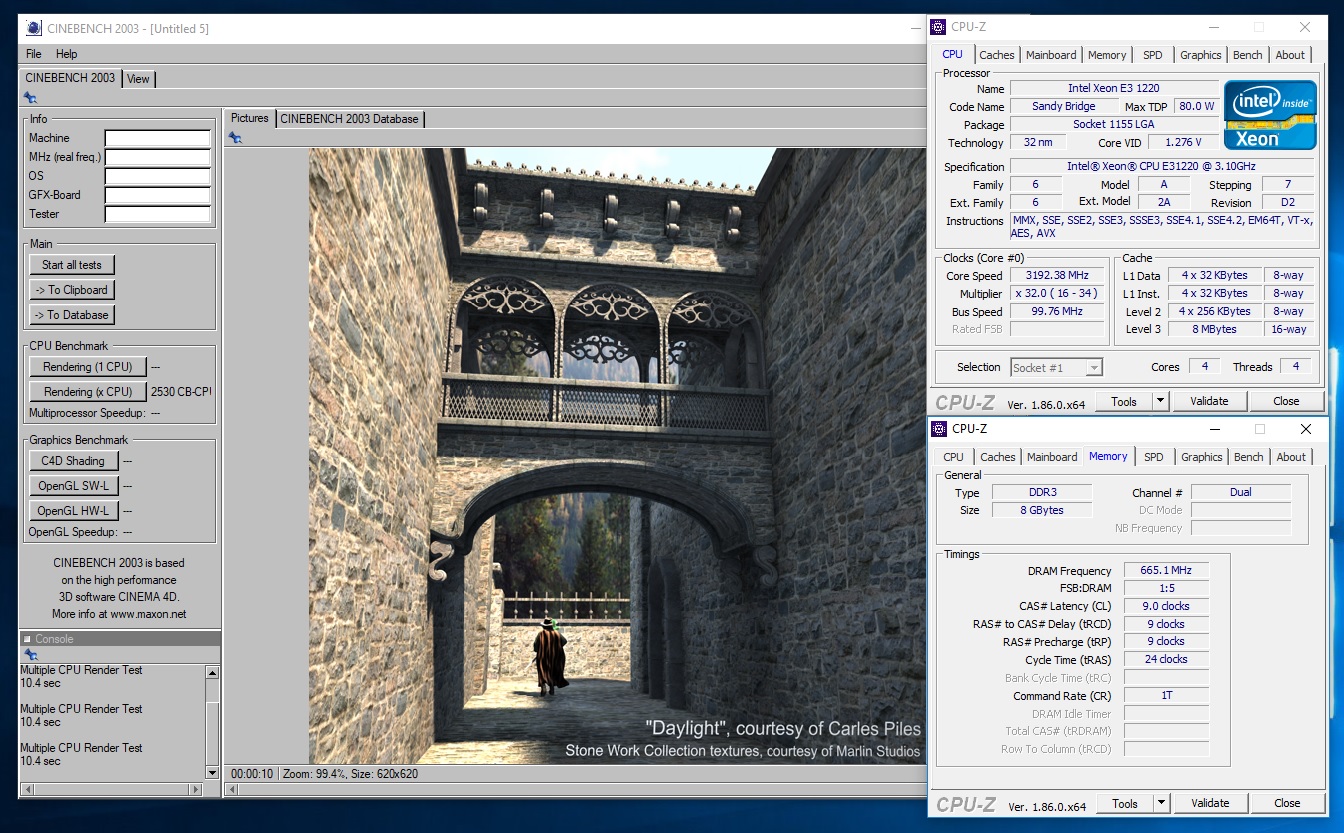Click upper CPU-Z window title icon
1344x833 pixels.
click(x=939, y=27)
